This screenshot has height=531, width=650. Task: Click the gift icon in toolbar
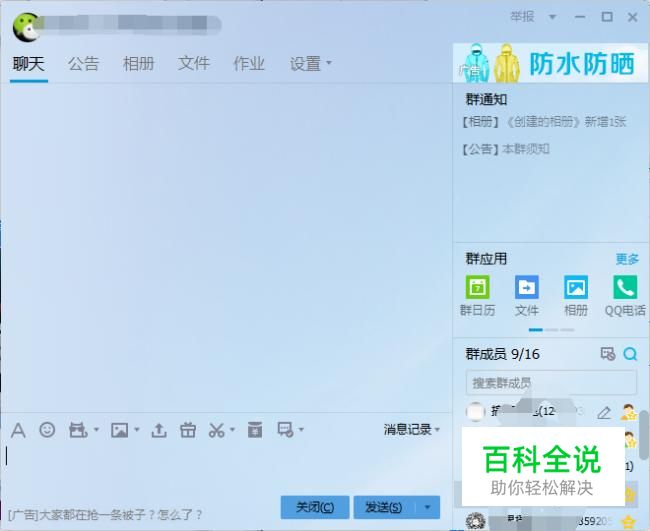coord(188,430)
